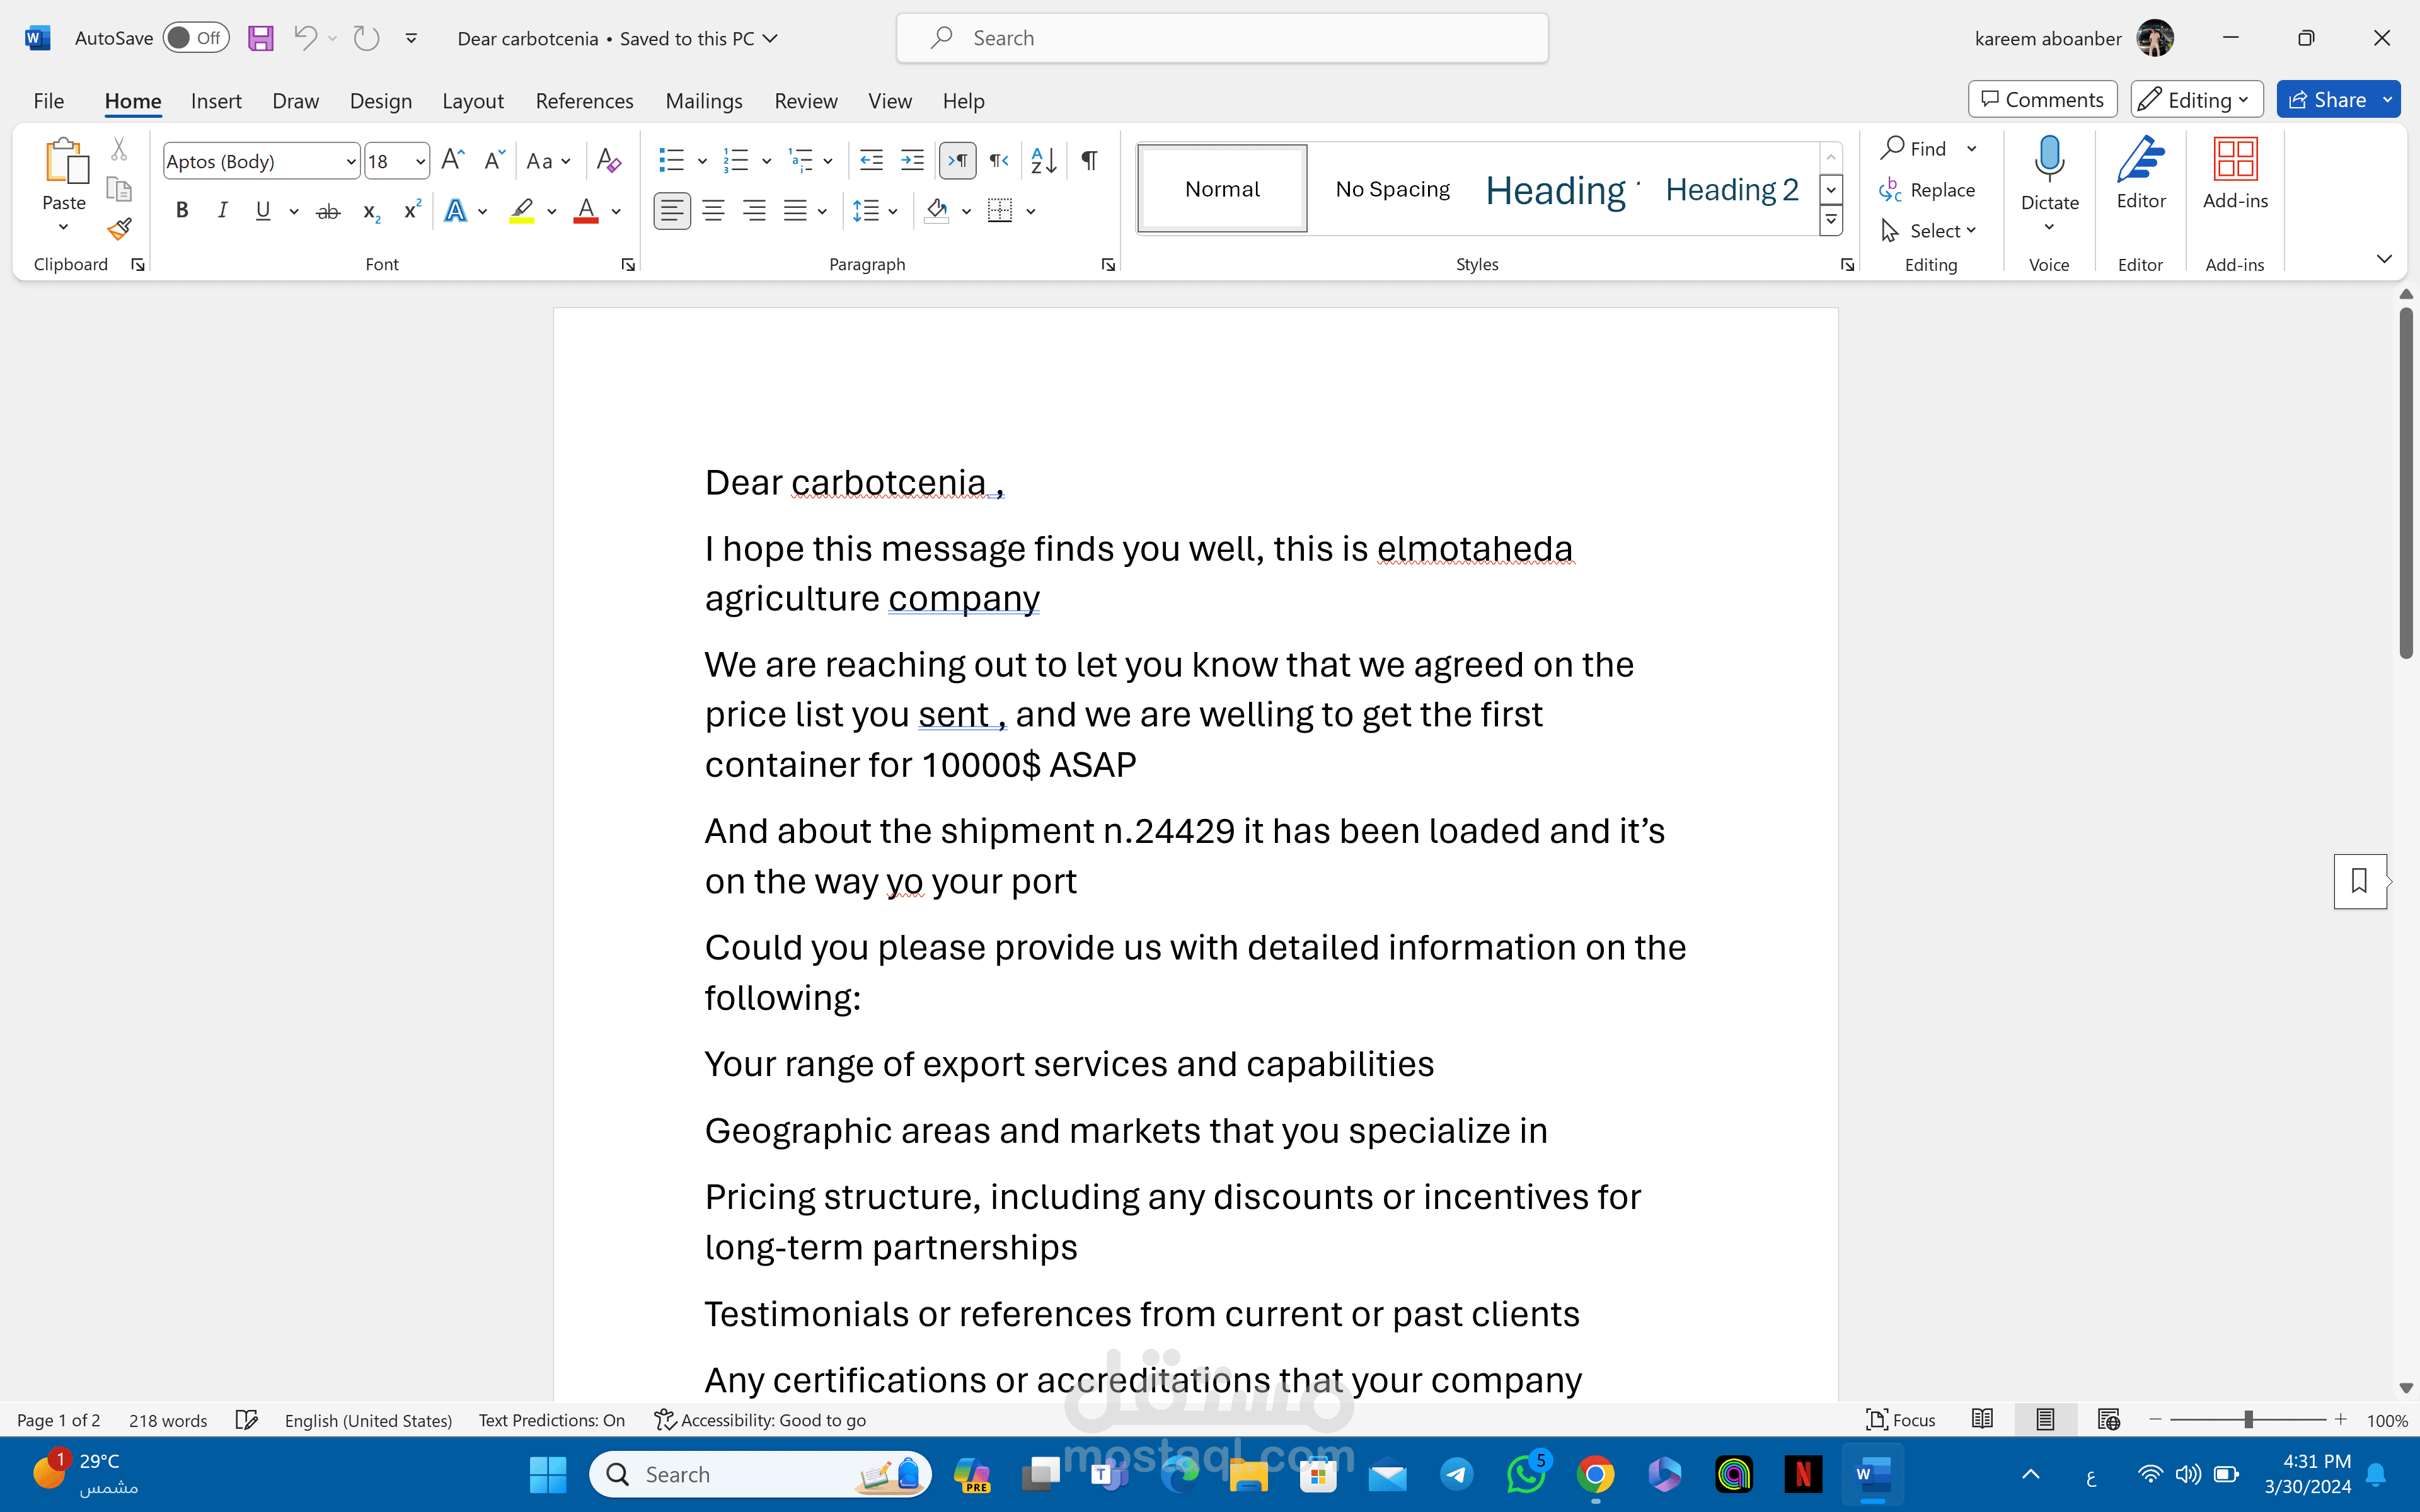Screen dimensions: 2420x1512
Task: Toggle Align Left paragraph button
Action: (x=672, y=211)
